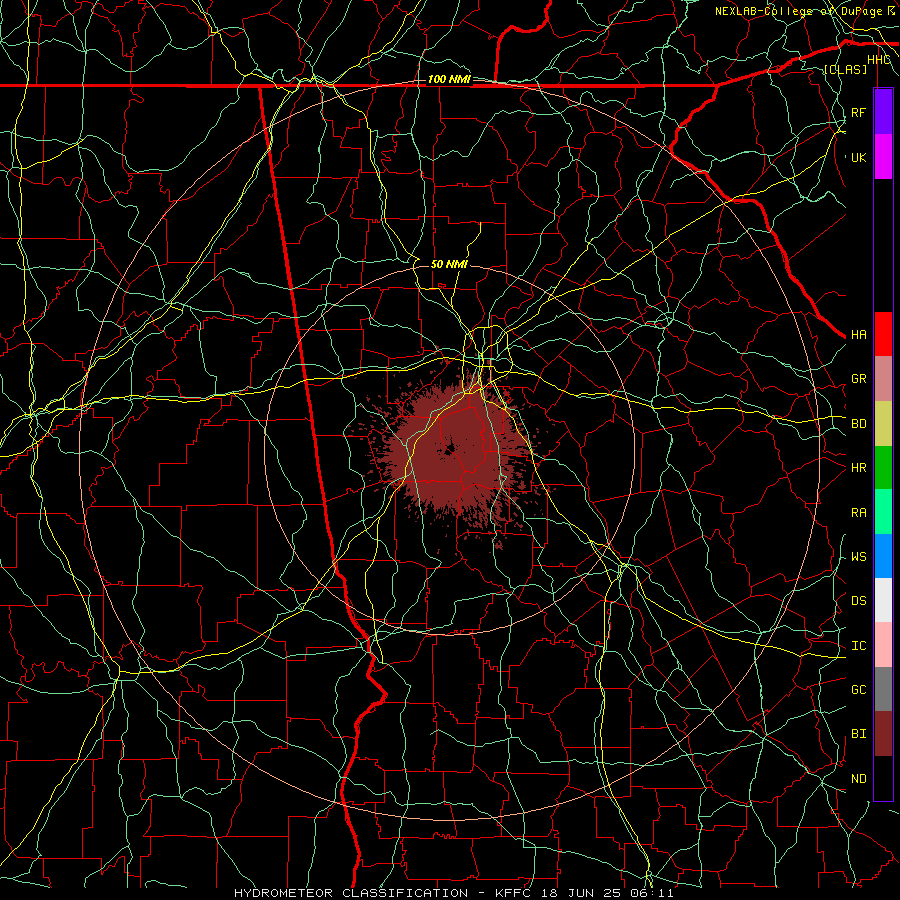Click the DS white legend color swatch

pyautogui.click(x=883, y=600)
